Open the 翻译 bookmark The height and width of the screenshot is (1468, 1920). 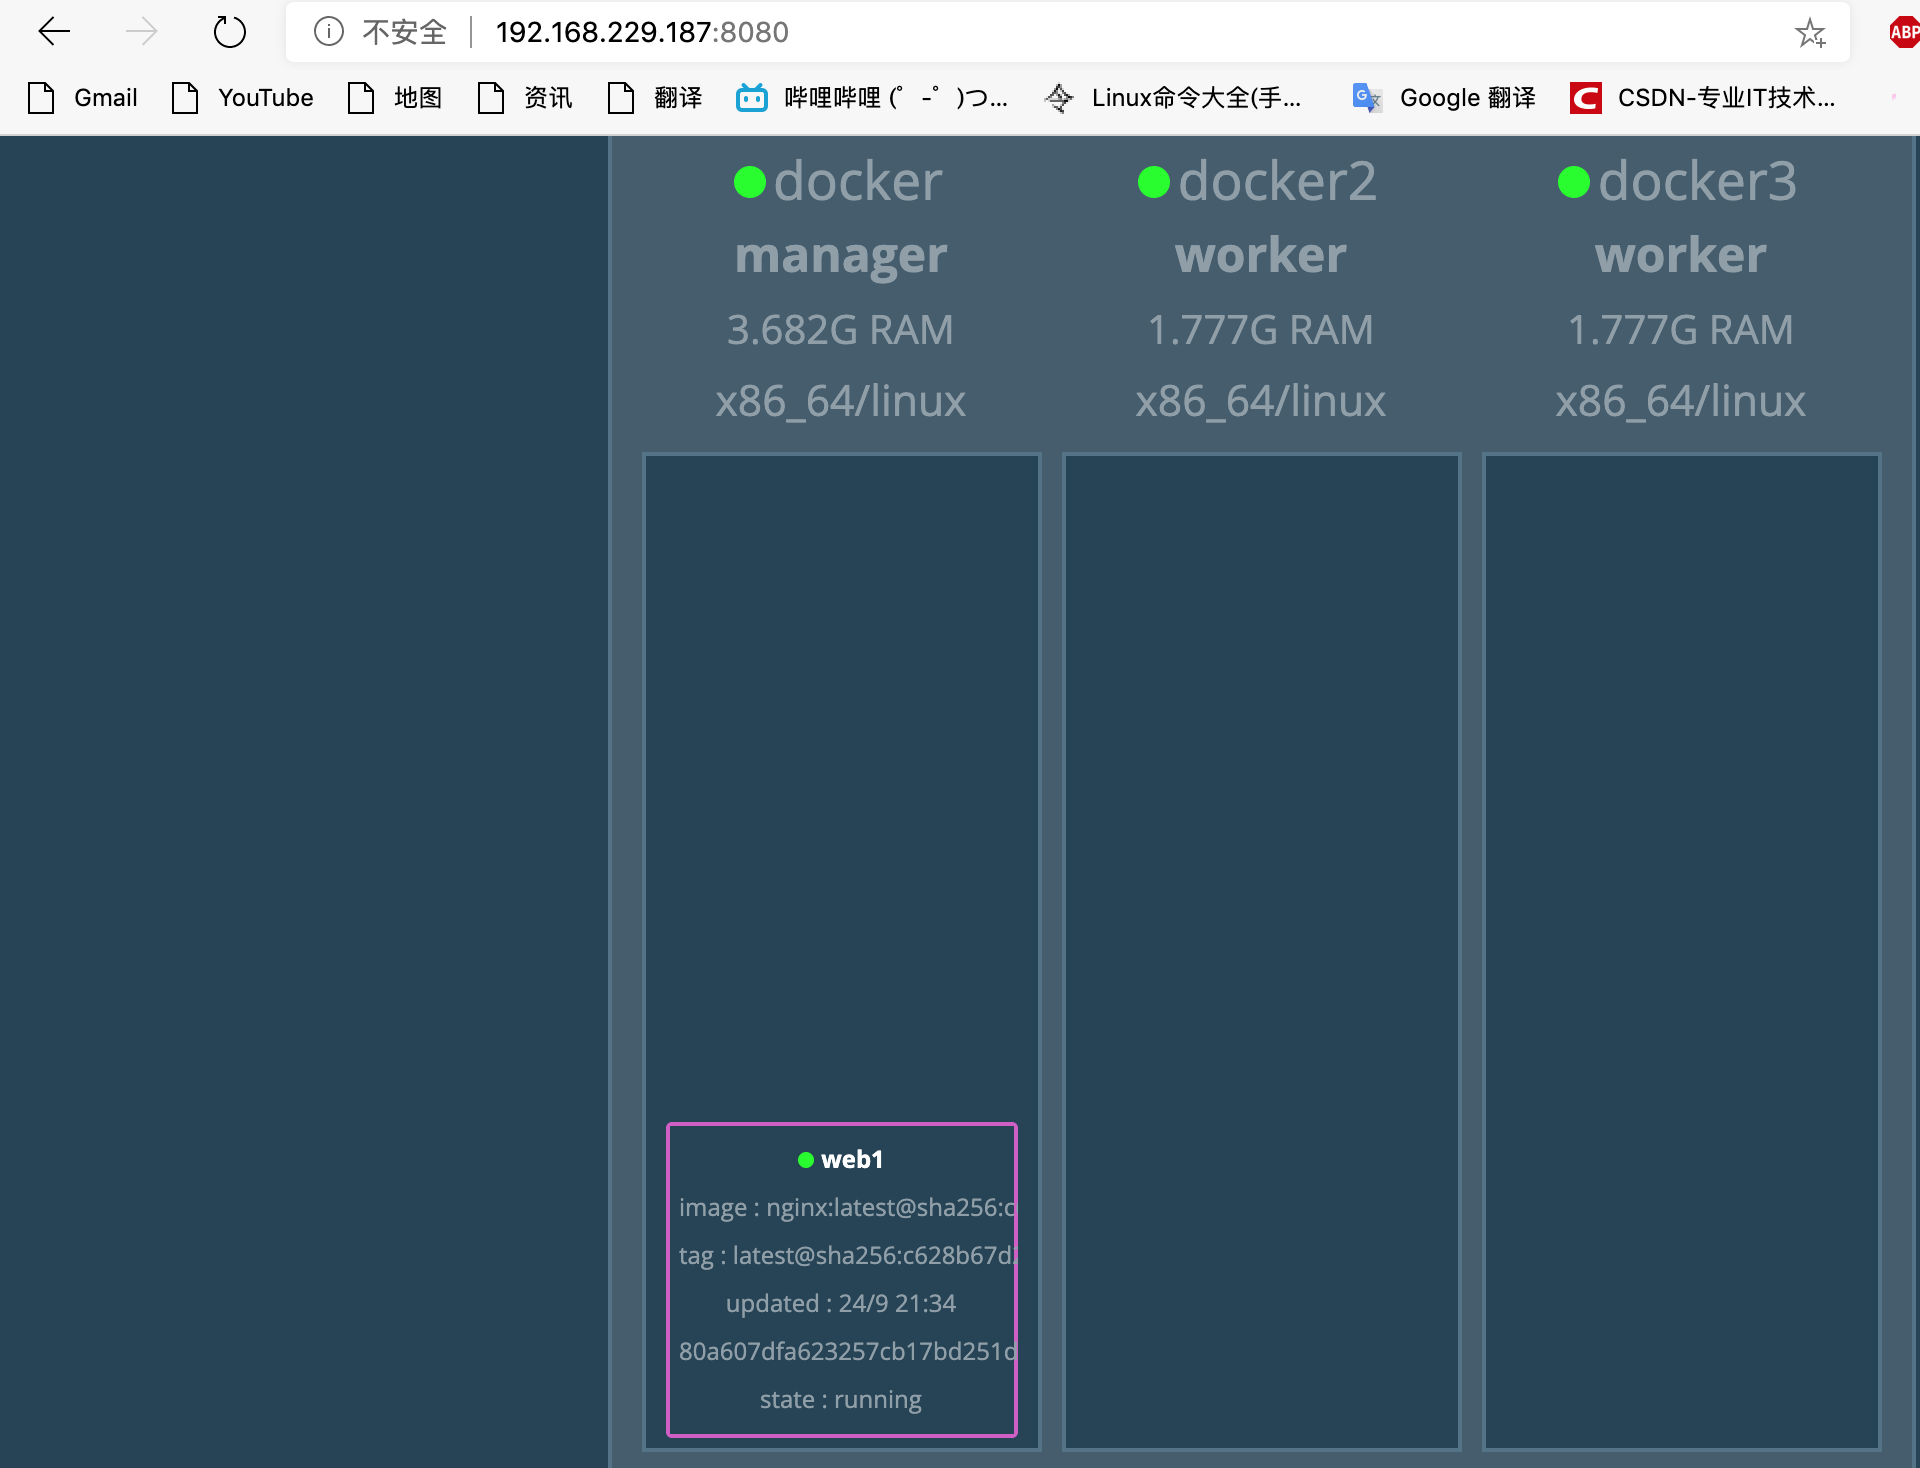click(x=655, y=97)
